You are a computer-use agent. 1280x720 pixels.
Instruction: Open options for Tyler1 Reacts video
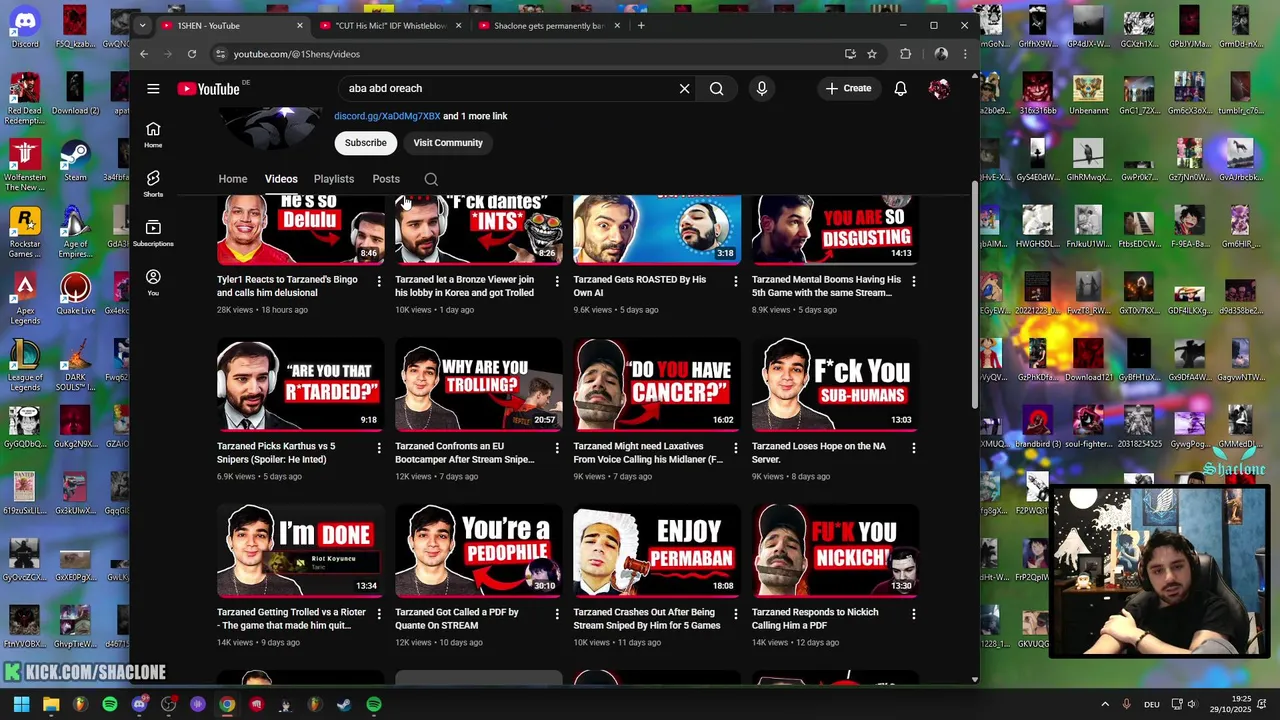click(x=379, y=282)
